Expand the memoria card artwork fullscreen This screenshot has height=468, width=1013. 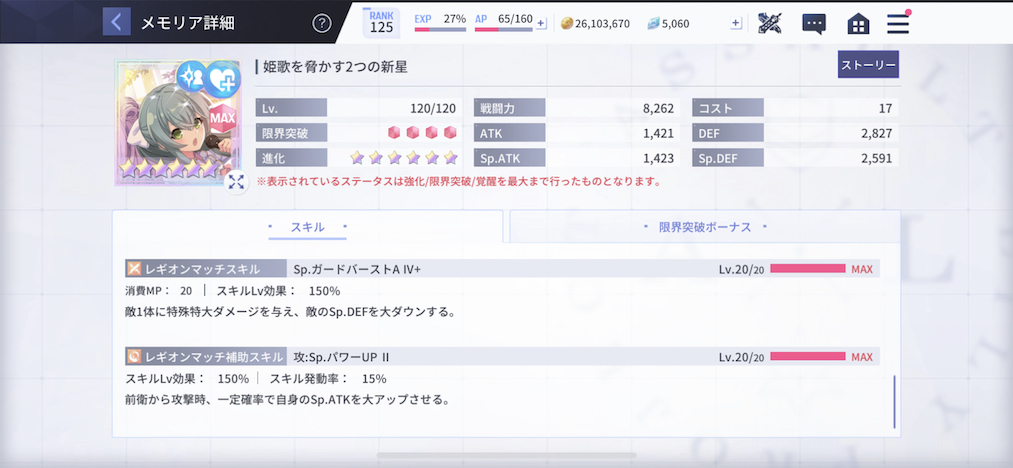(x=236, y=182)
